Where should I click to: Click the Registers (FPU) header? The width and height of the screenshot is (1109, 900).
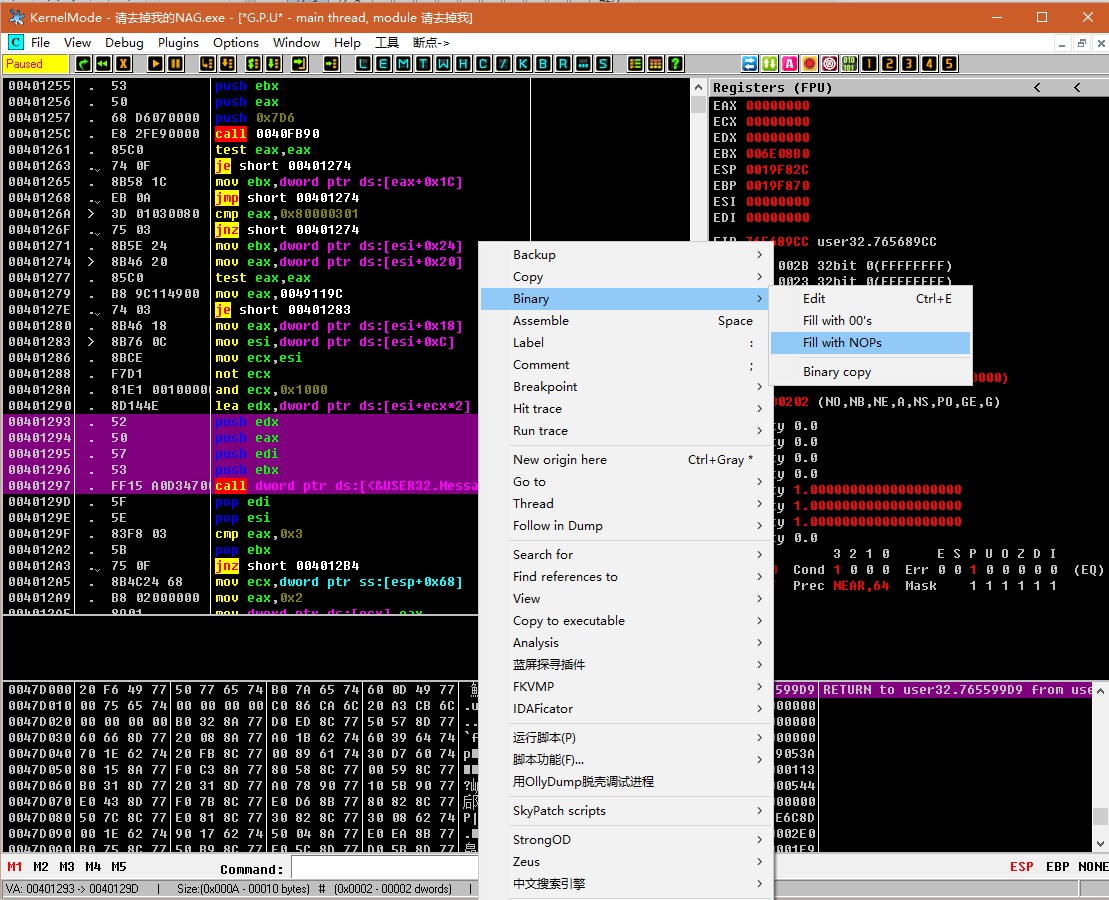point(772,88)
